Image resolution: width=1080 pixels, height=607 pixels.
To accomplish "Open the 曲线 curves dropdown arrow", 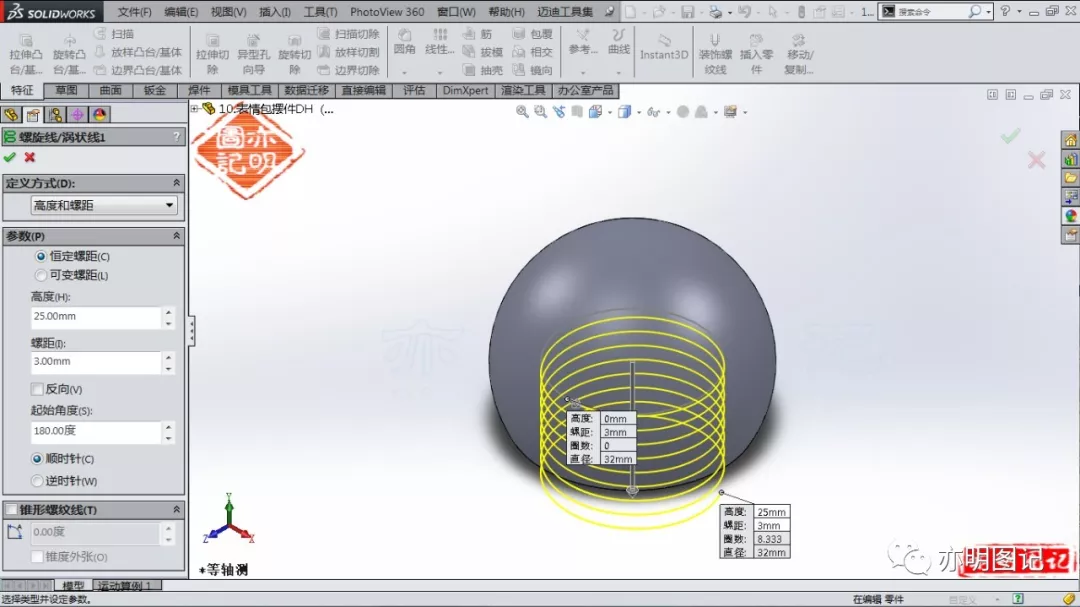I will (619, 71).
